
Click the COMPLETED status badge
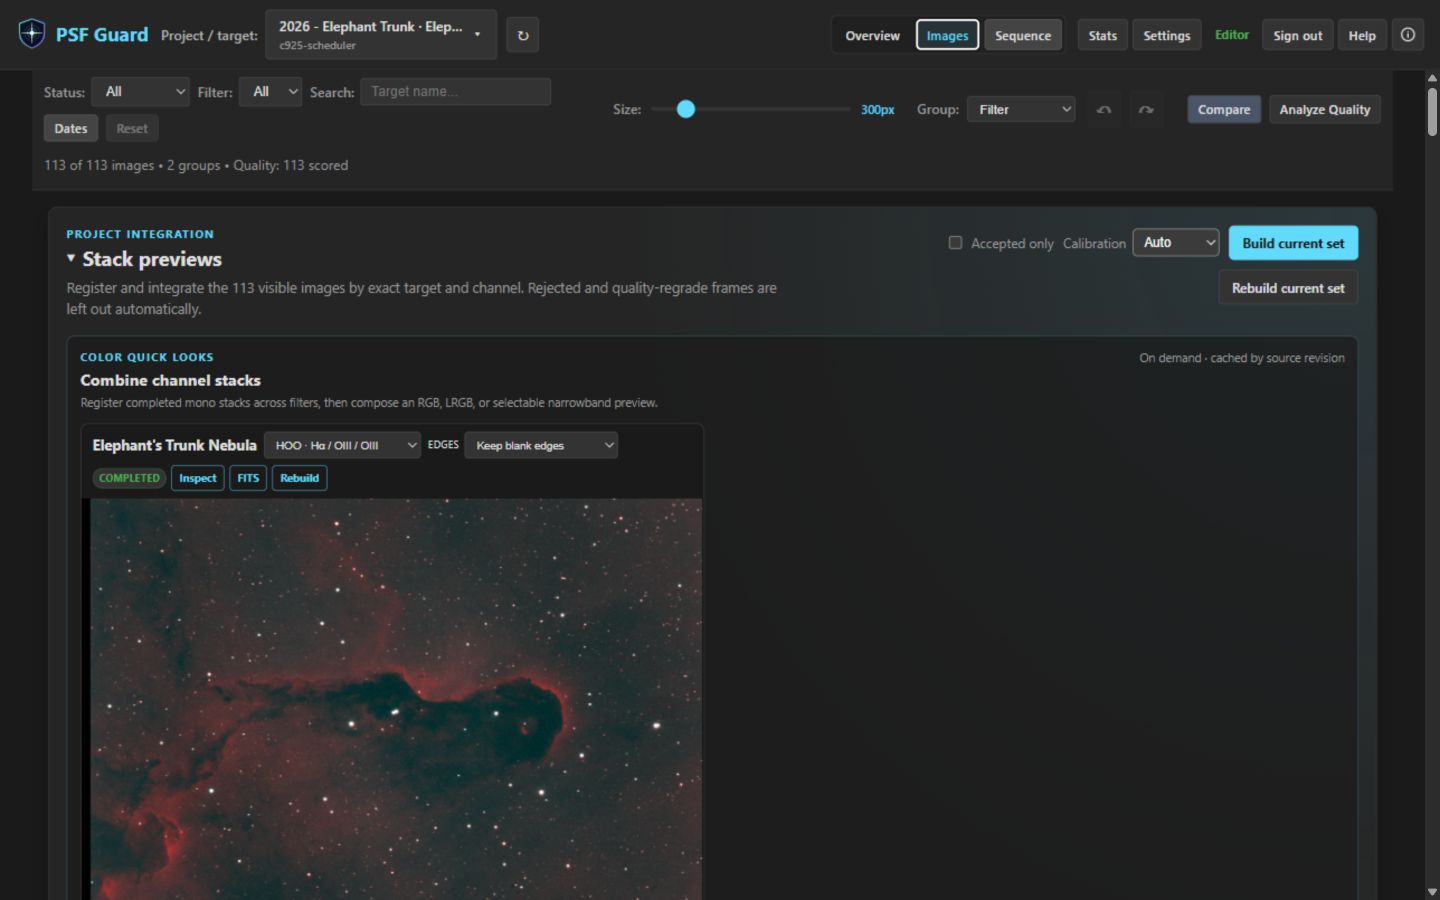pos(129,478)
